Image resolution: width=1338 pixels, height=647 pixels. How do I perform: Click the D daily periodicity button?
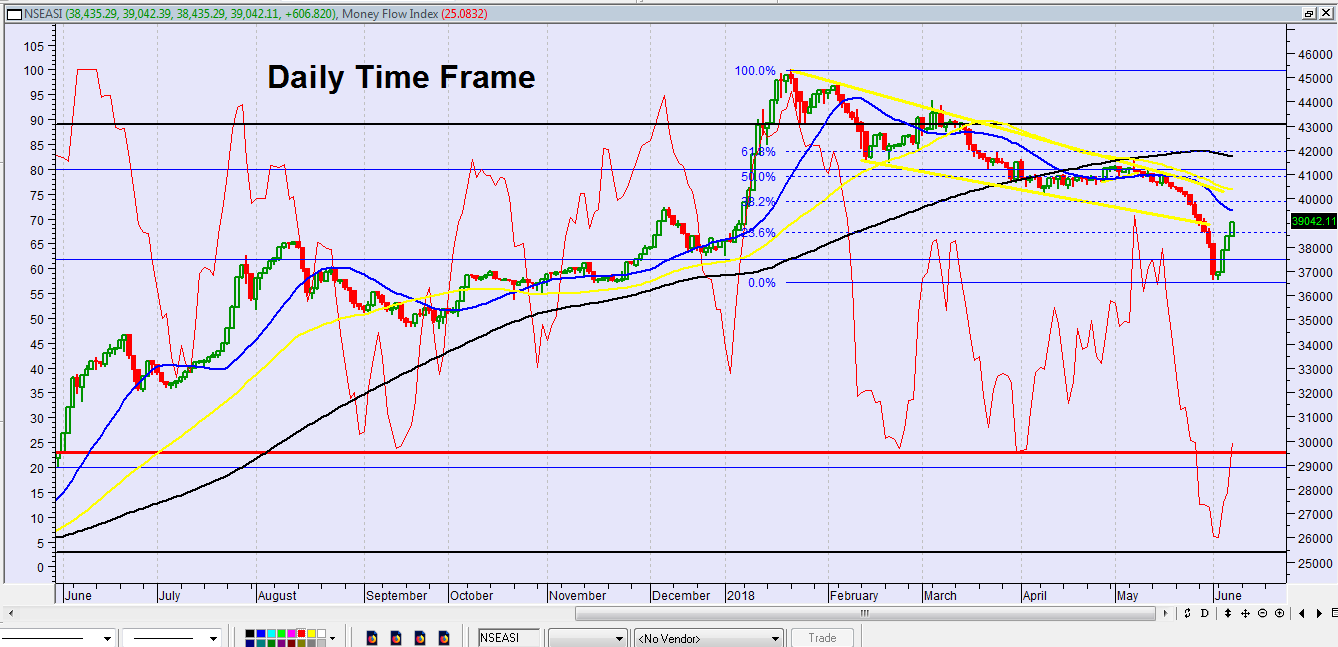(1205, 612)
